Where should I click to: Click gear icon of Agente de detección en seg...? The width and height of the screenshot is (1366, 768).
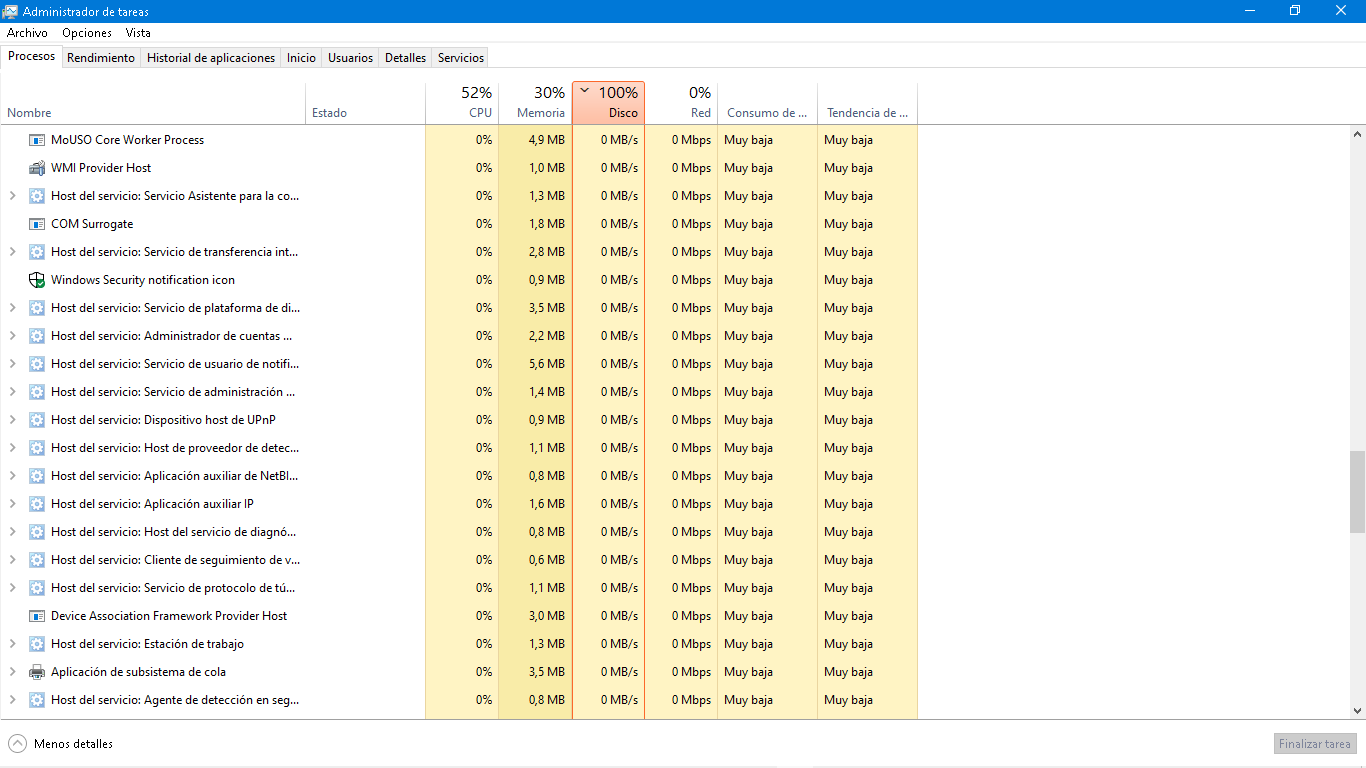pyautogui.click(x=37, y=700)
